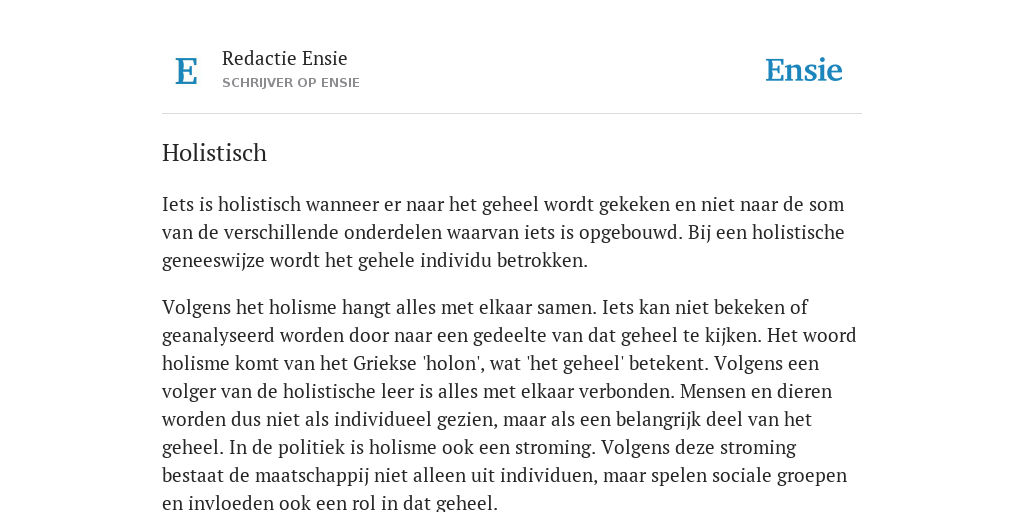Select the SCHRIJVER OP ENSIE subtitle
The image size is (1024, 512).
[291, 83]
